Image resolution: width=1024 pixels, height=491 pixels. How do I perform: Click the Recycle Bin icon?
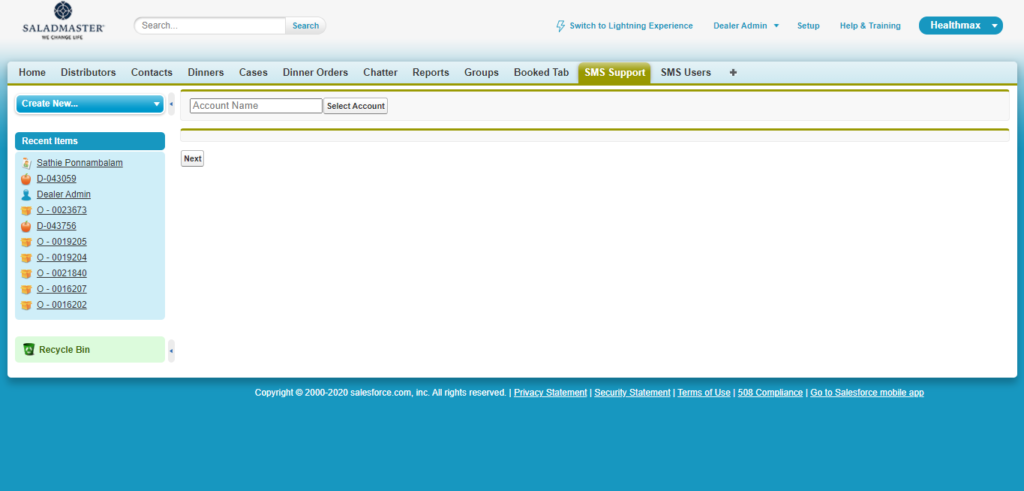tap(29, 349)
